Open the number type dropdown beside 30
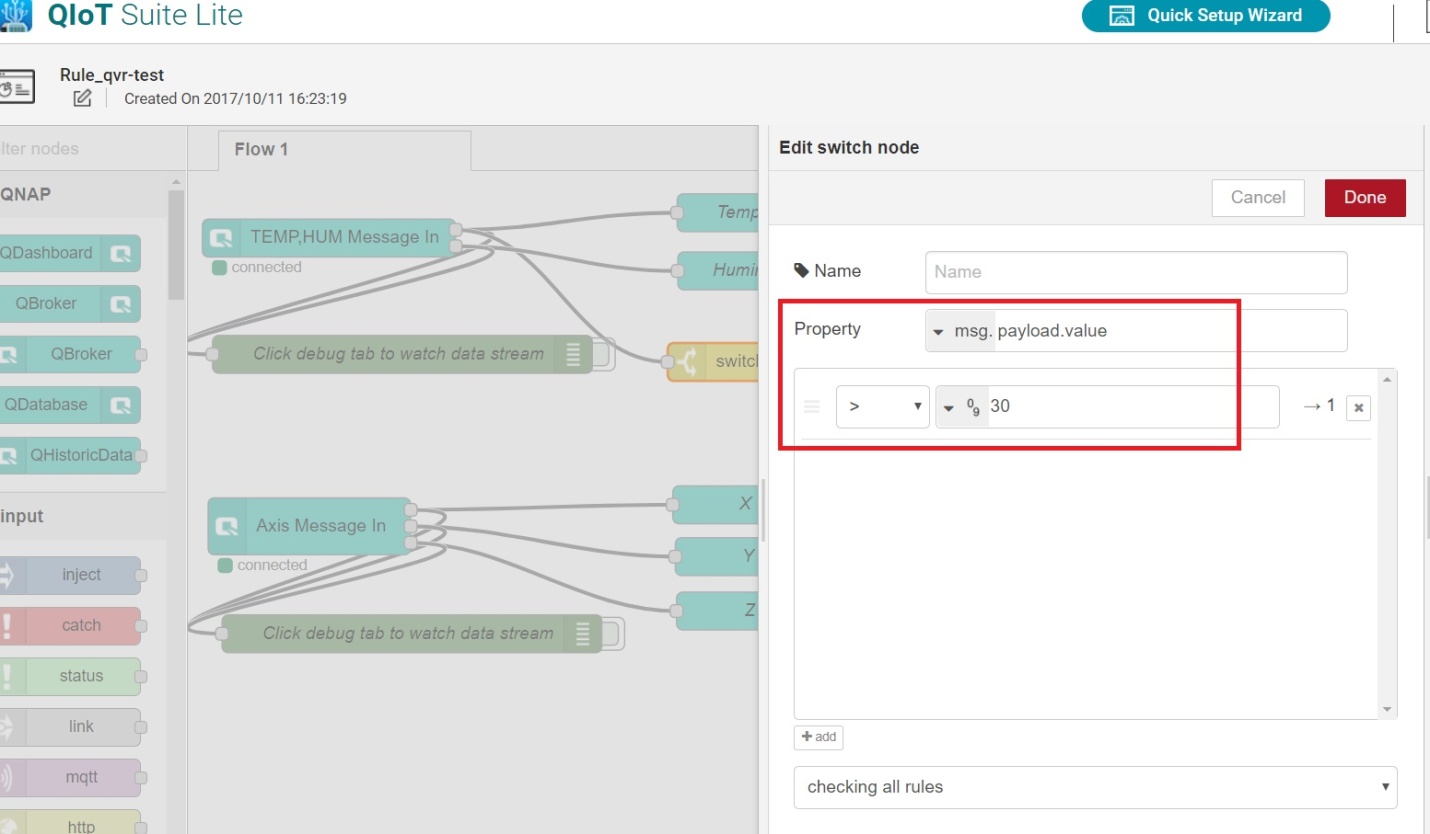Viewport: 1430px width, 834px height. point(961,407)
